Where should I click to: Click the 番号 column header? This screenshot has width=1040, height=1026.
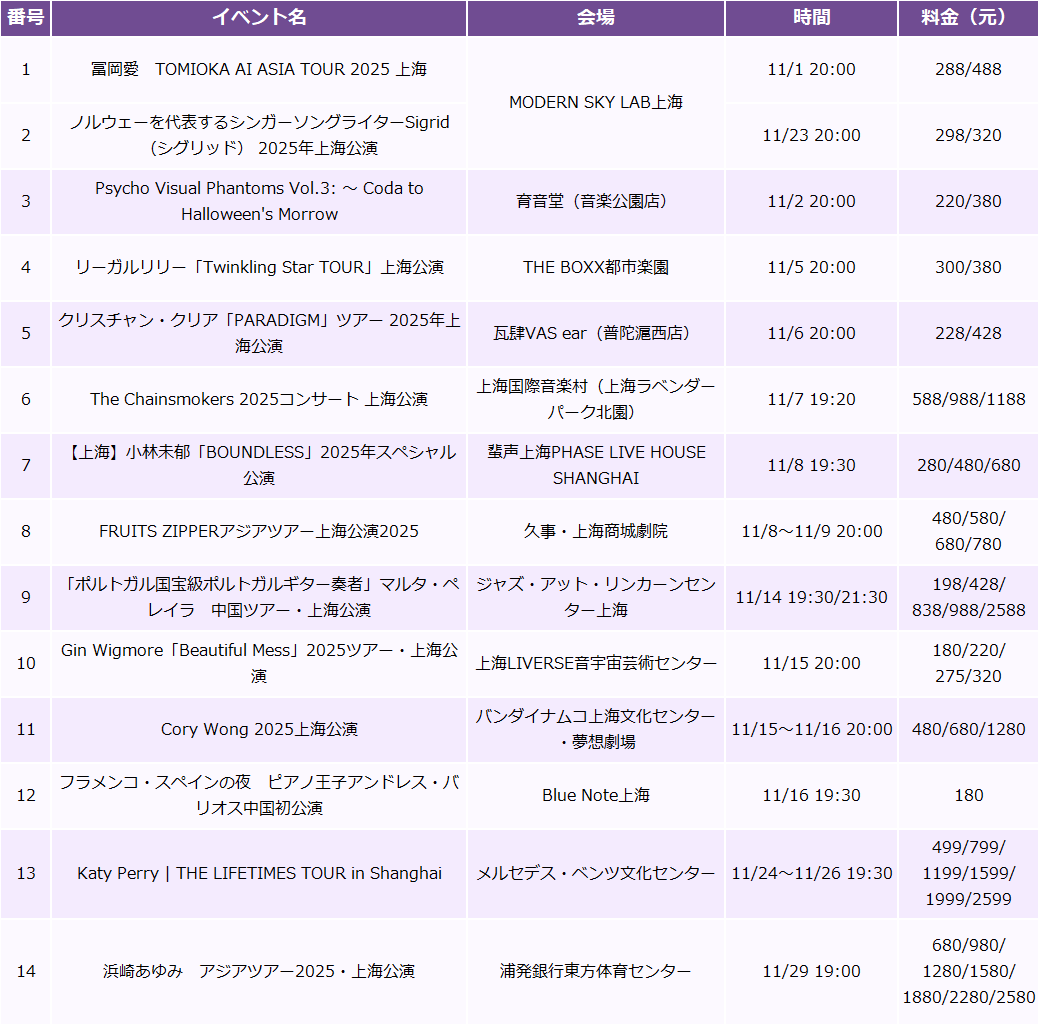[x=25, y=18]
